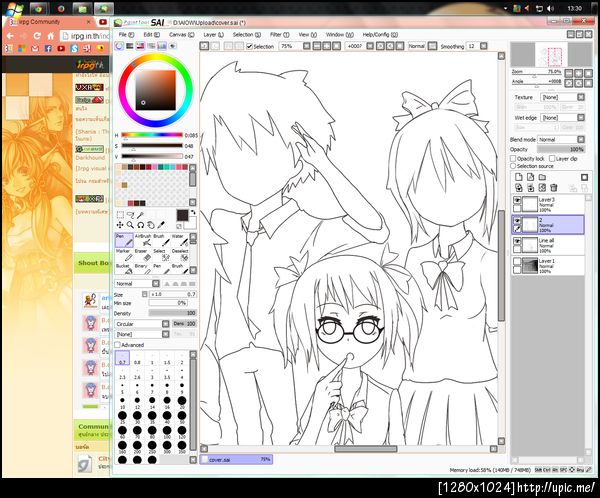Screen dimensions: 600x498
Task: Hide layer 2 using its eye icon
Action: 517,221
